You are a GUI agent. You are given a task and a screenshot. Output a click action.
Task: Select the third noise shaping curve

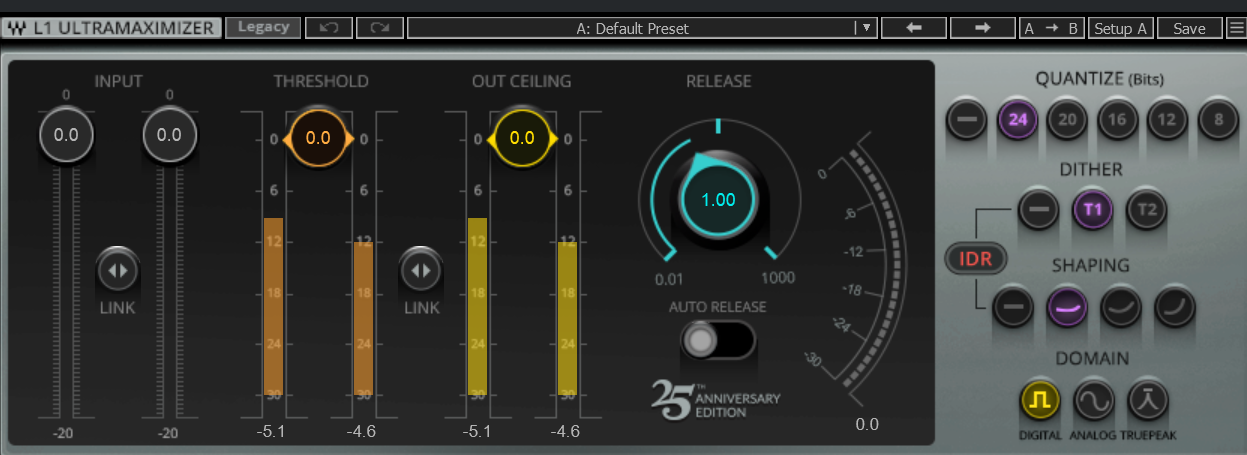pos(1121,307)
